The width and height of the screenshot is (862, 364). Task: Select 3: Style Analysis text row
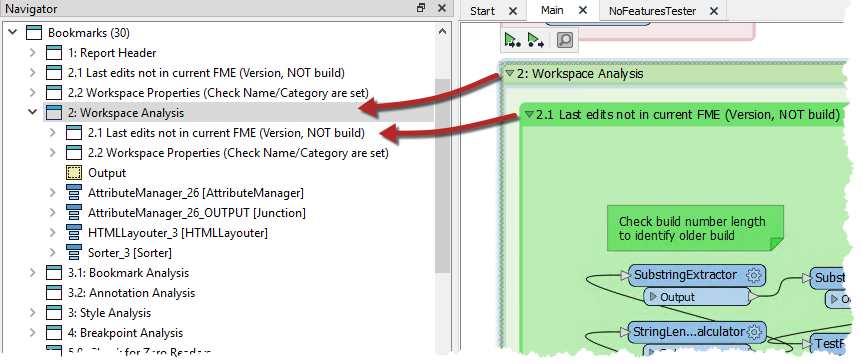pyautogui.click(x=109, y=313)
